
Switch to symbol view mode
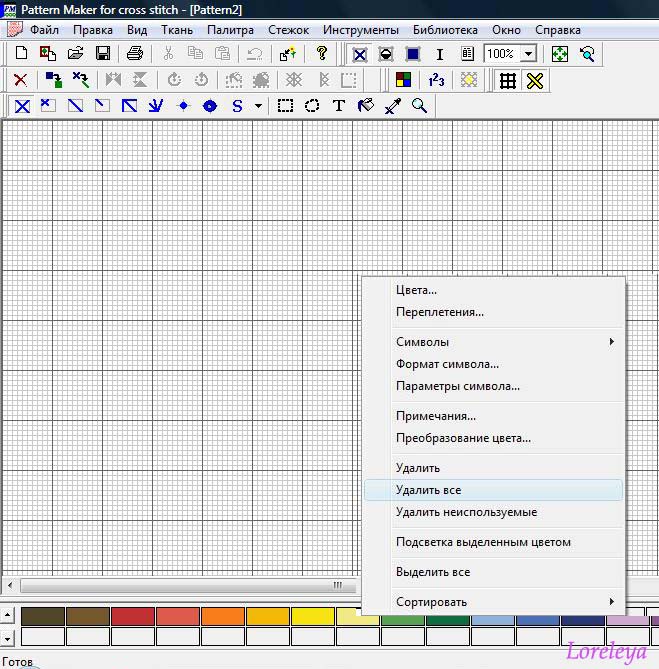coord(386,54)
